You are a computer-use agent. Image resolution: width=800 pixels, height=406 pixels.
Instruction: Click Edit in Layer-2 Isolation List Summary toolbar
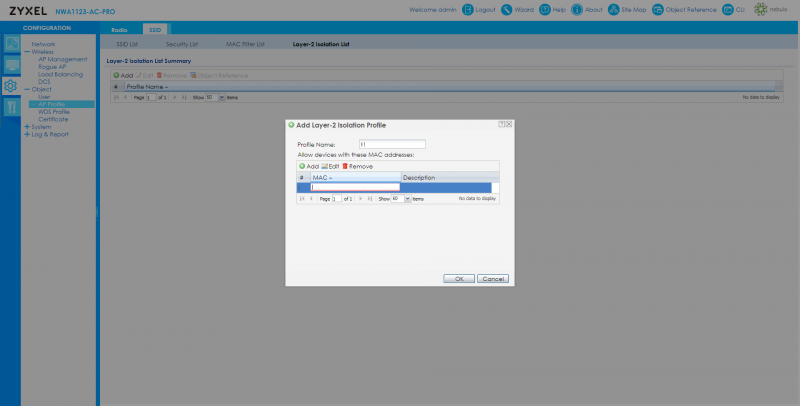tap(144, 75)
